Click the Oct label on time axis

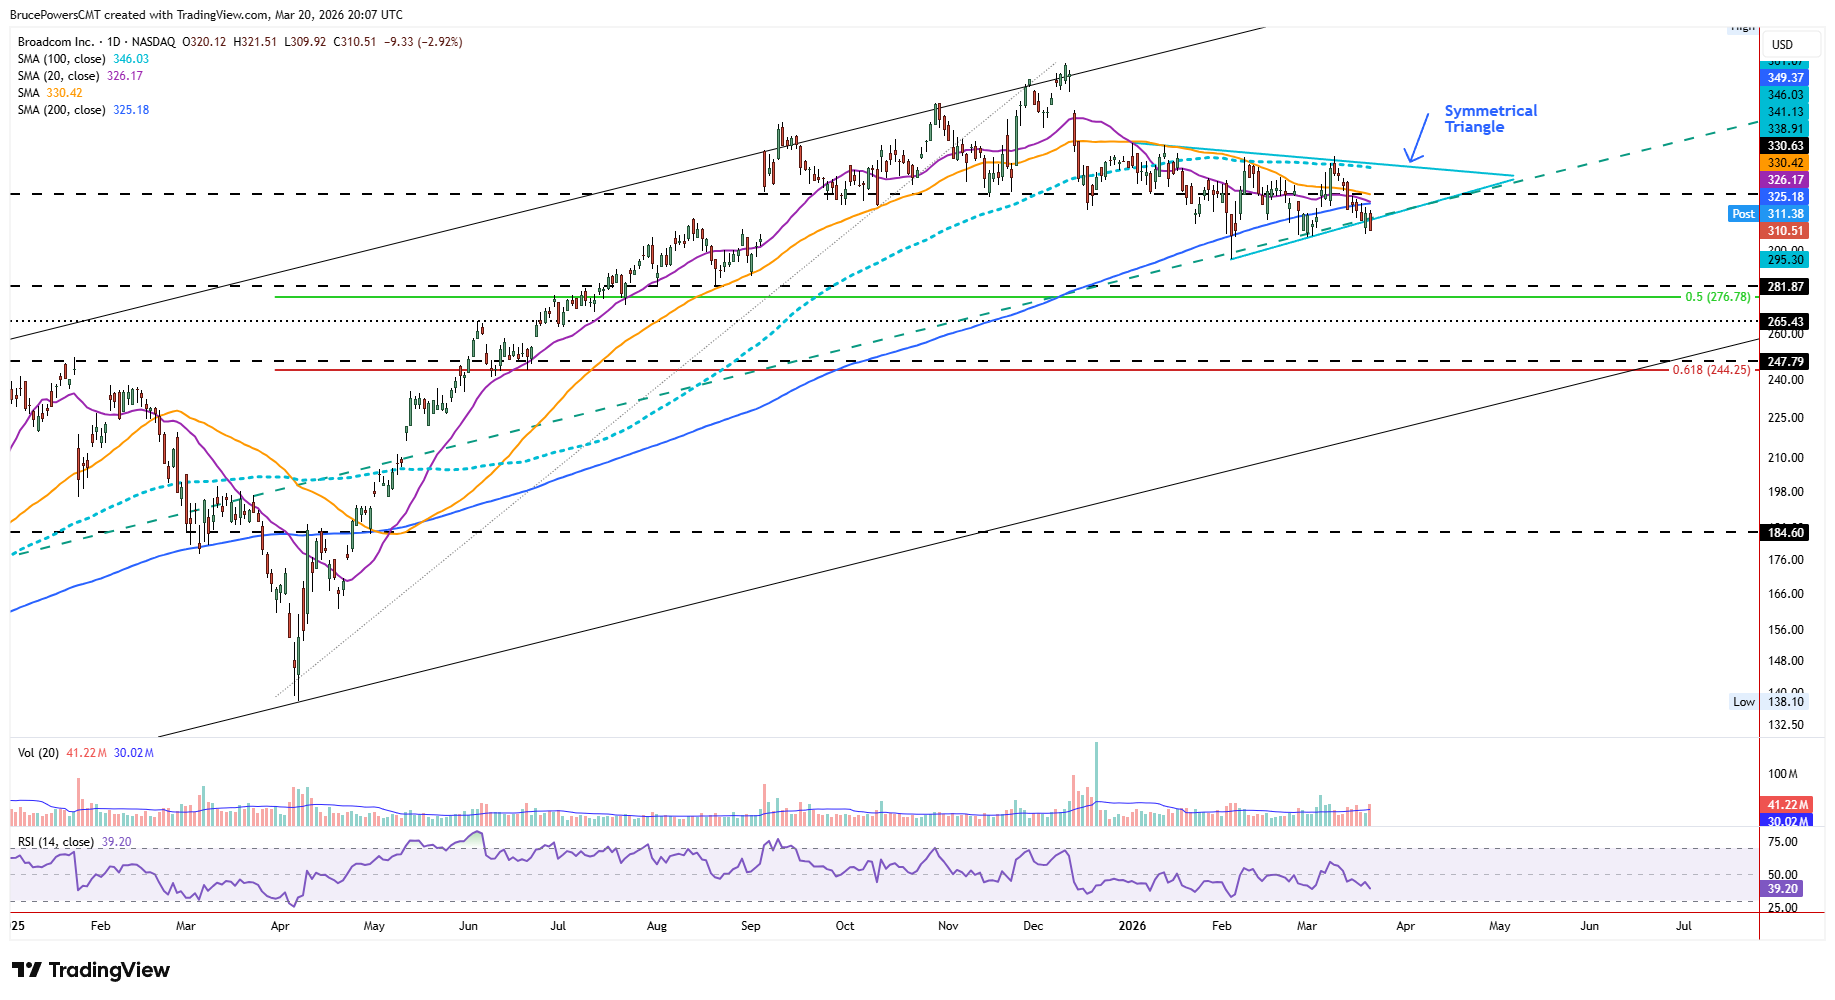[x=845, y=926]
